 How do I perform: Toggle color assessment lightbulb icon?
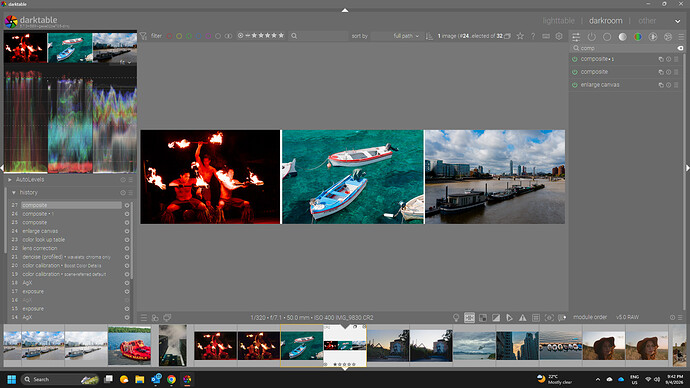coord(456,317)
